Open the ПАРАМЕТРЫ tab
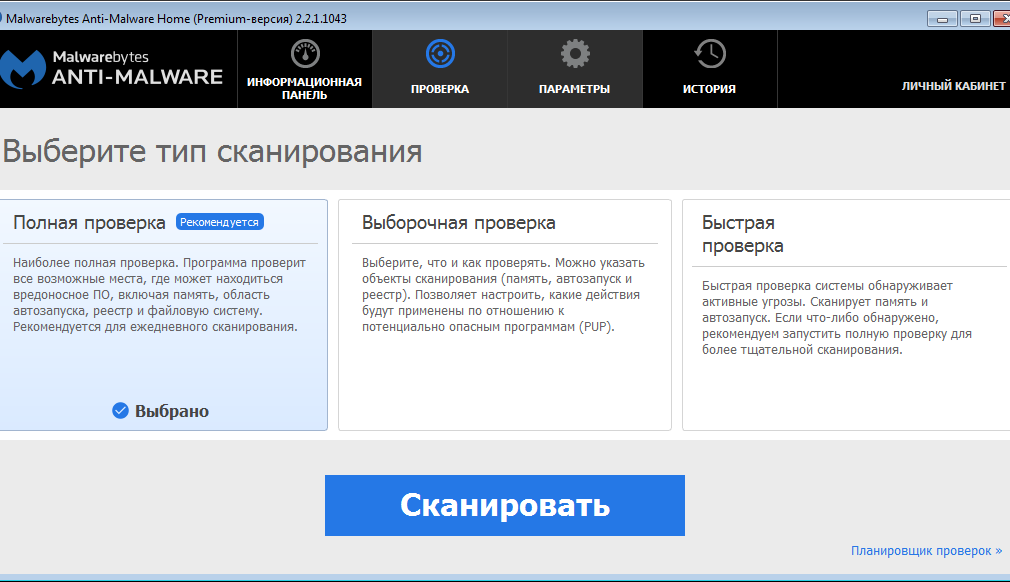1010x582 pixels. point(575,69)
